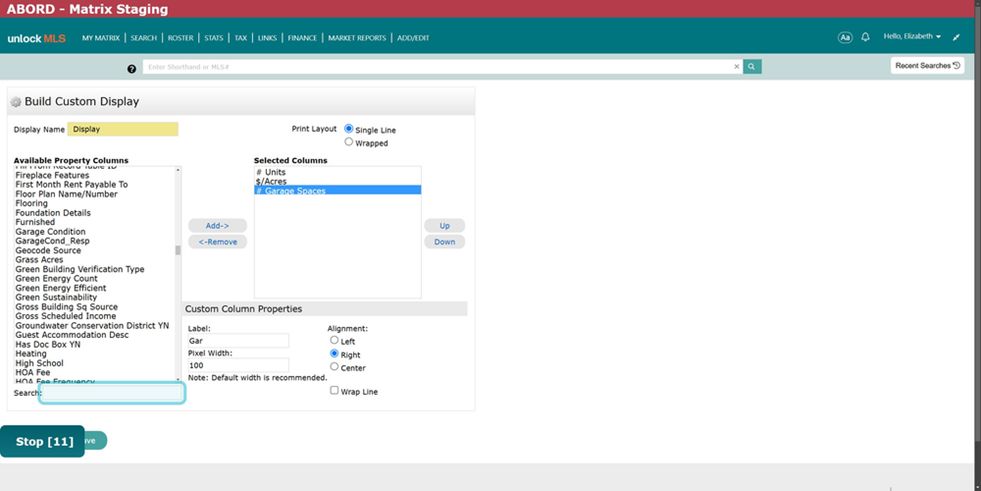Screen dimensions: 981x491
Task: Select Green Energy Efficient column
Action: coord(61,288)
